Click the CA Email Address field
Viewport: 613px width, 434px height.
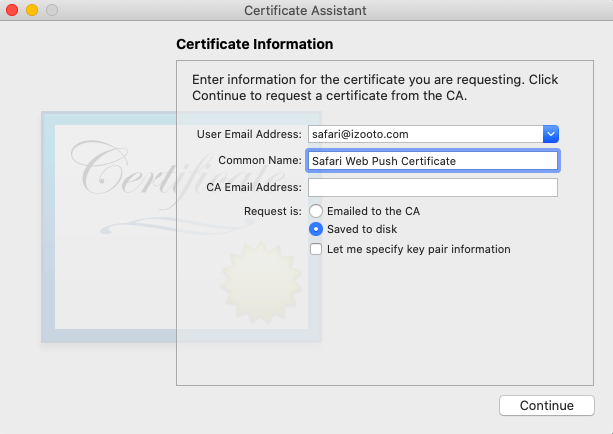(433, 187)
